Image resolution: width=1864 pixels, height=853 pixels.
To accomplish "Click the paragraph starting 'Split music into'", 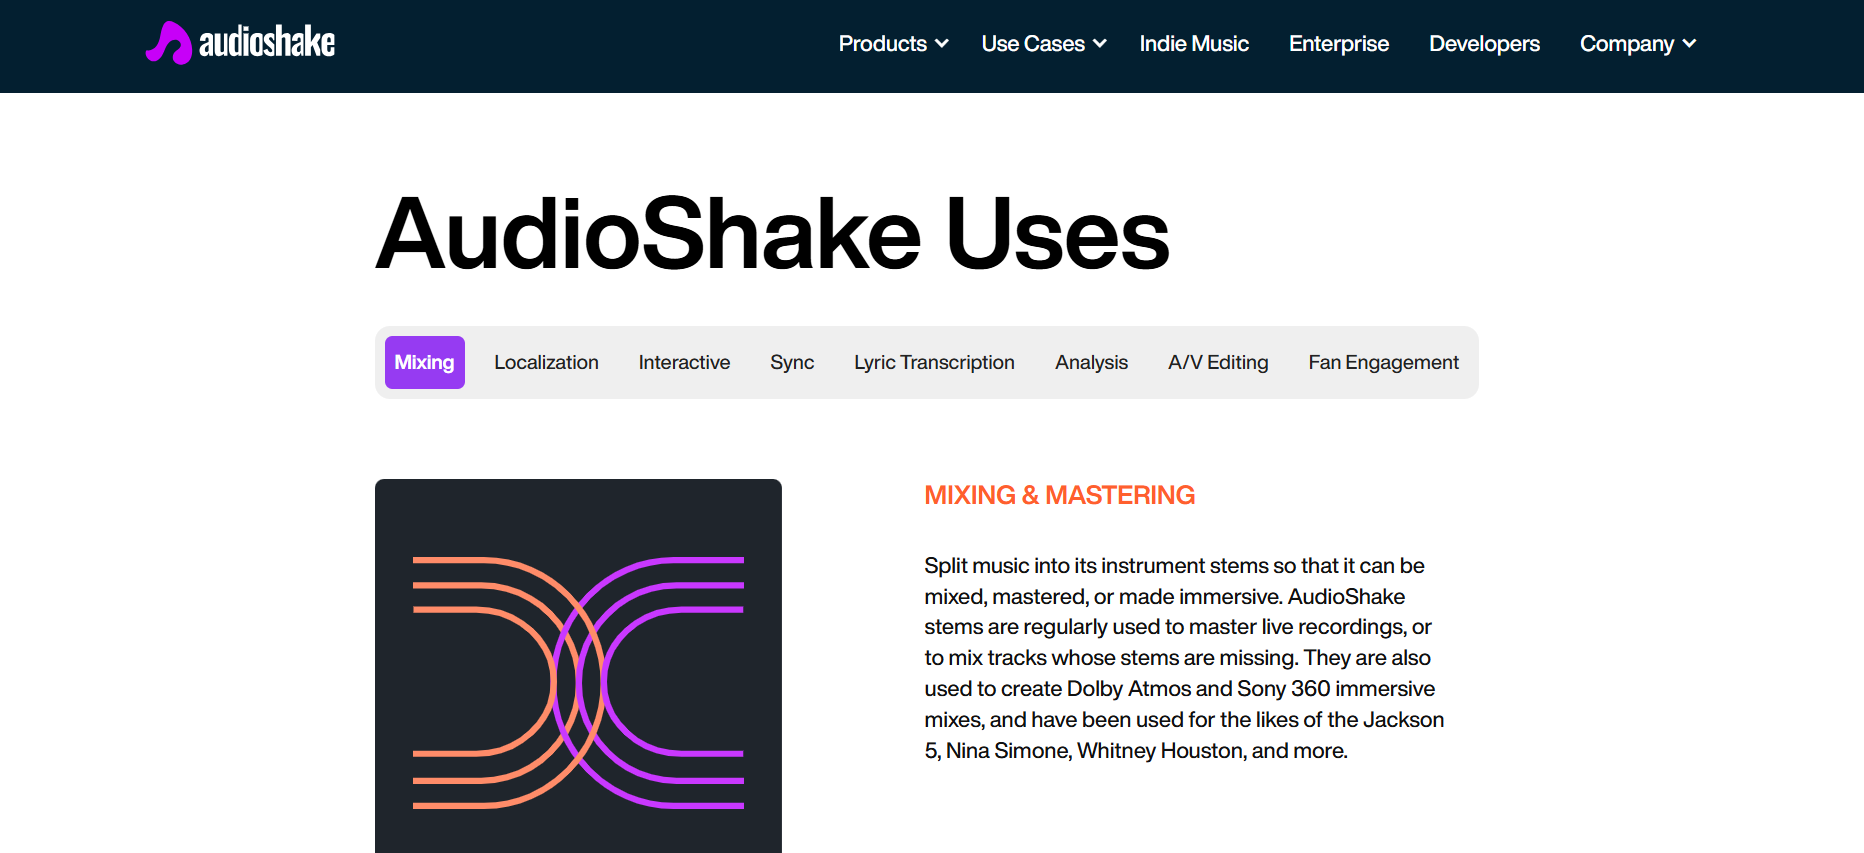I will point(1184,658).
